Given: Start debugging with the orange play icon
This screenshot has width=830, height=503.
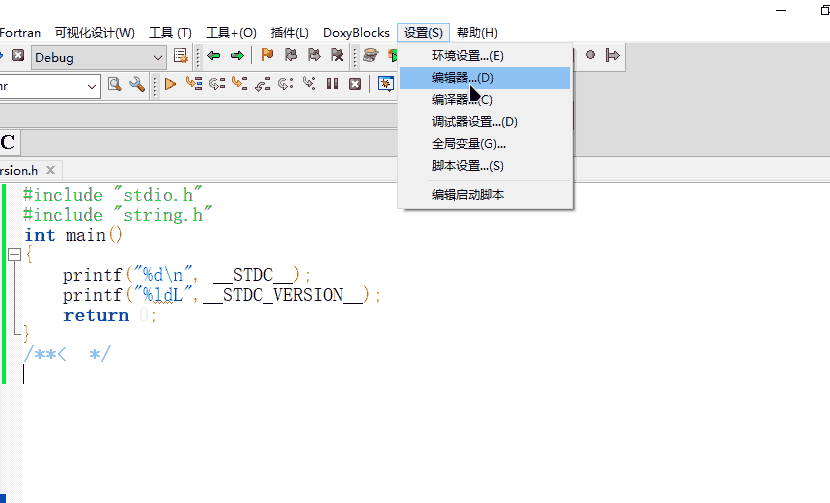Looking at the screenshot, I should click(170, 84).
